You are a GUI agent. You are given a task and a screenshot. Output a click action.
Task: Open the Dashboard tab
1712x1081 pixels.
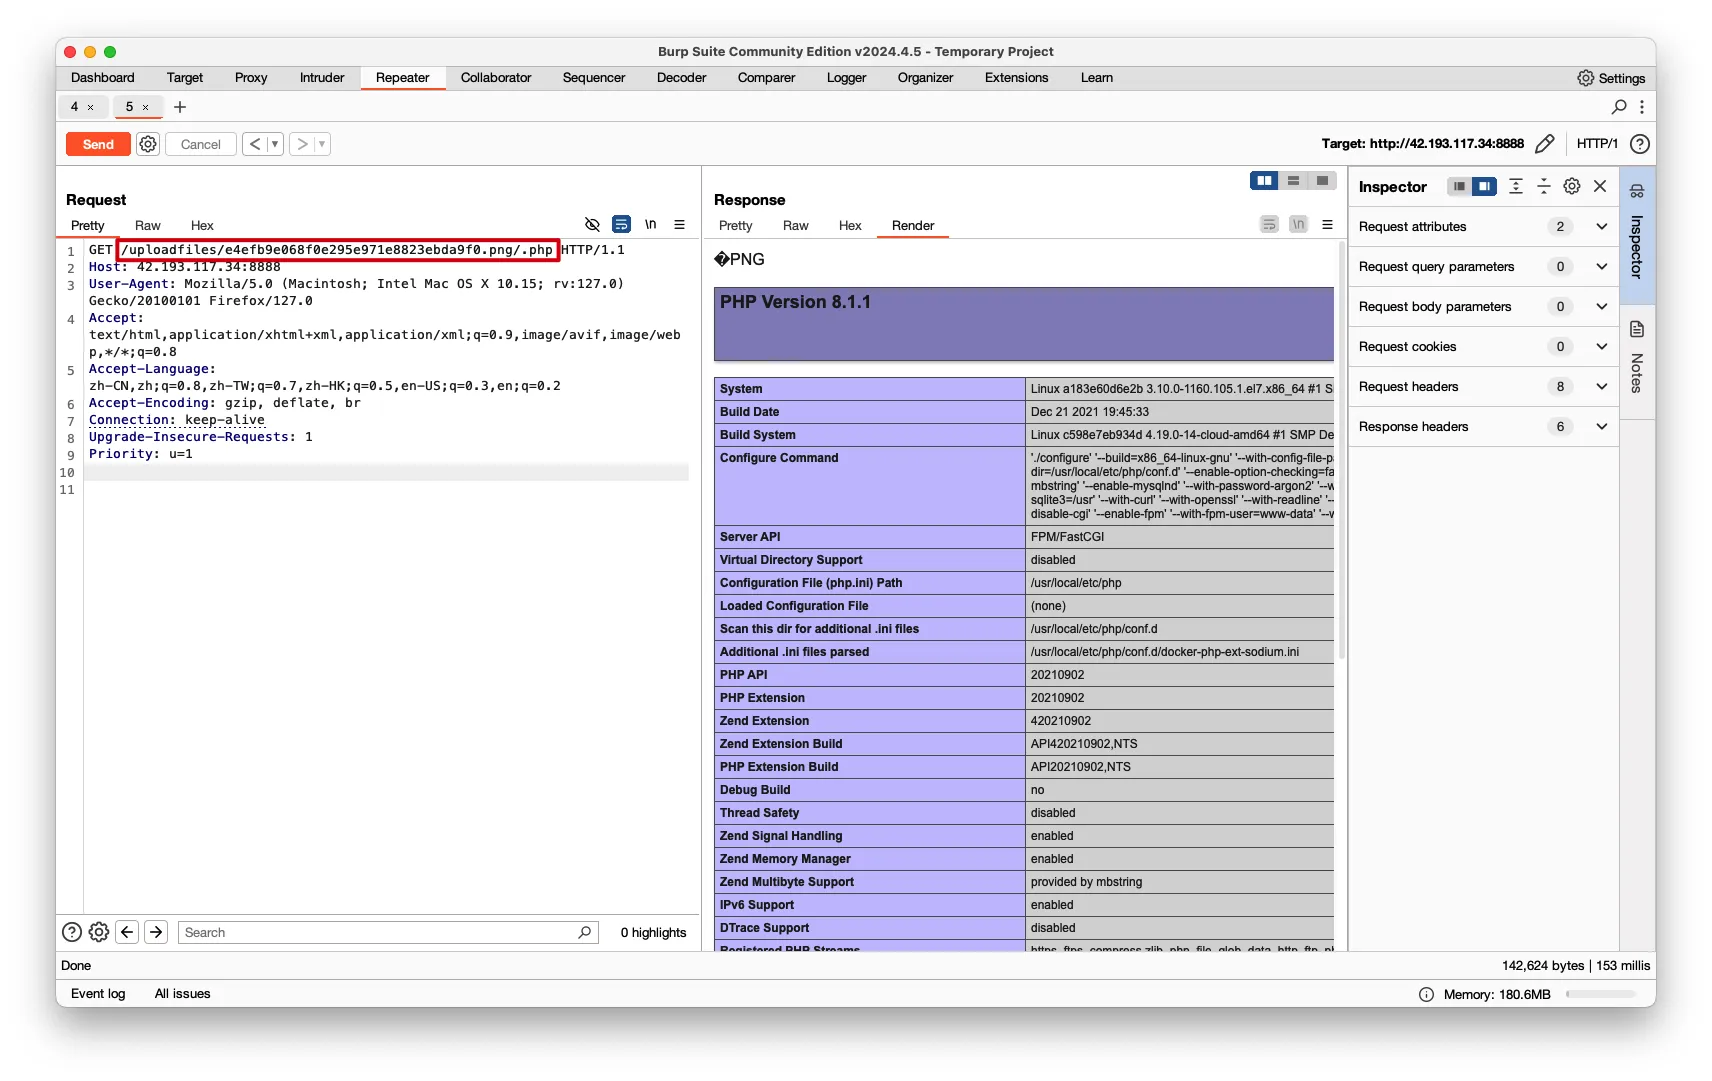click(x=103, y=78)
